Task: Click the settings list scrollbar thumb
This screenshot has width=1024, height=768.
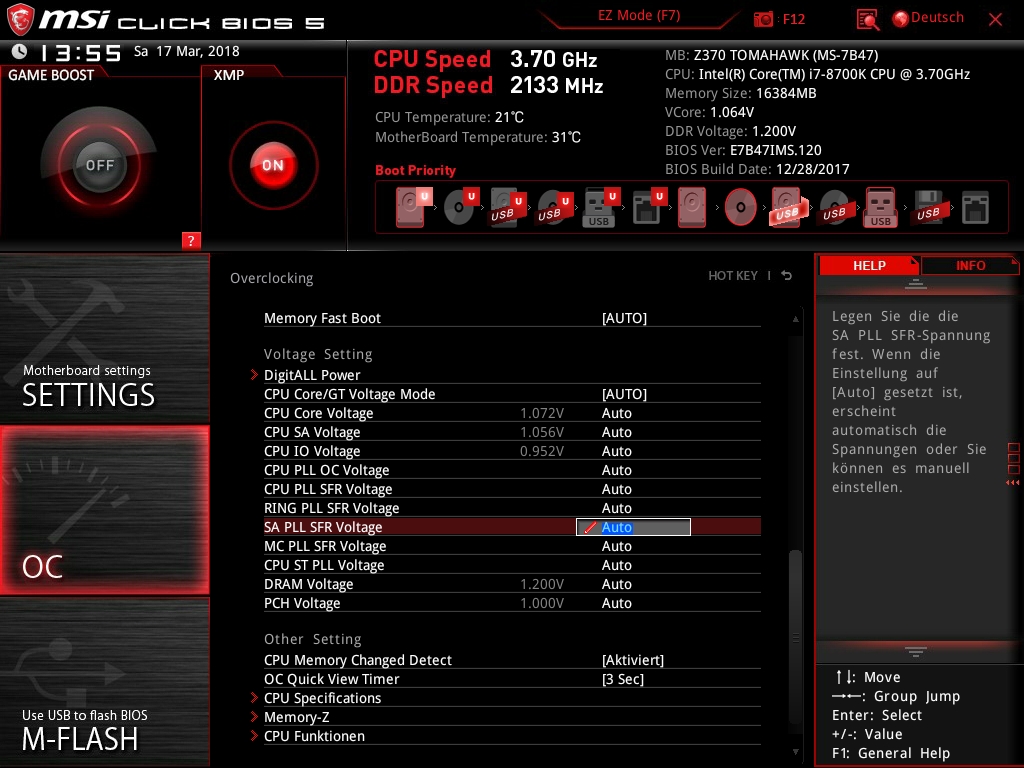Action: tap(795, 635)
